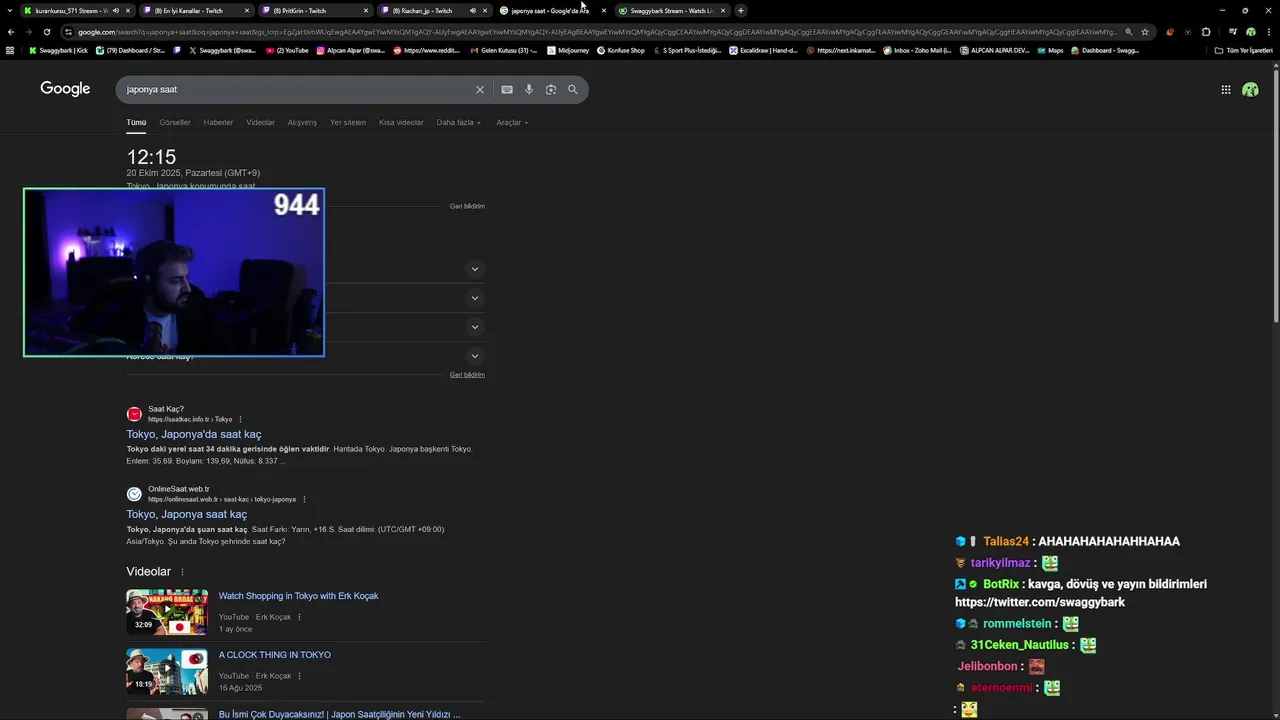
Task: Open the YouTube bookmark
Action: pyautogui.click(x=287, y=50)
